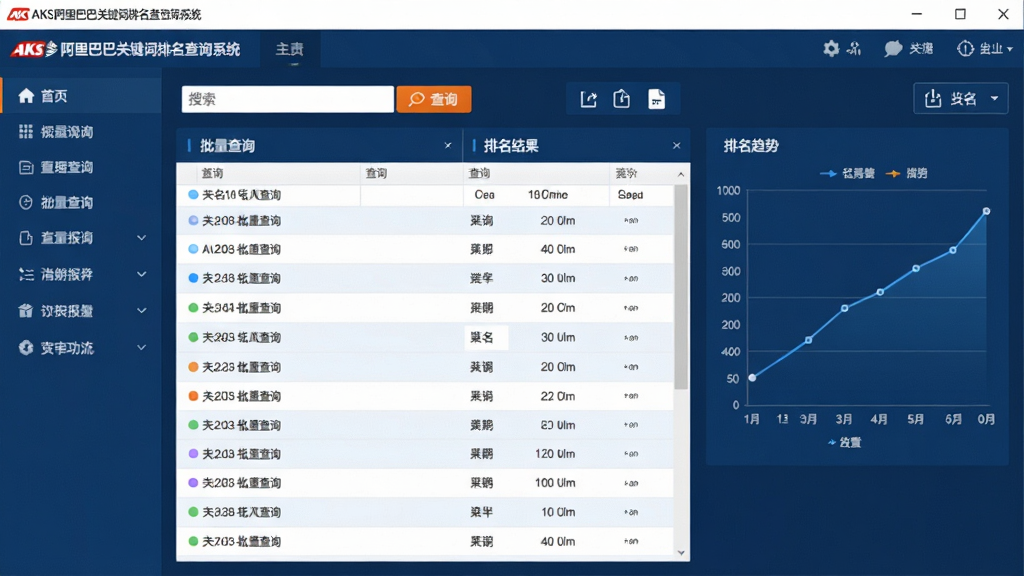1024x576 pixels.
Task: Select the cell reading 120 0lm
Action: [x=555, y=453]
